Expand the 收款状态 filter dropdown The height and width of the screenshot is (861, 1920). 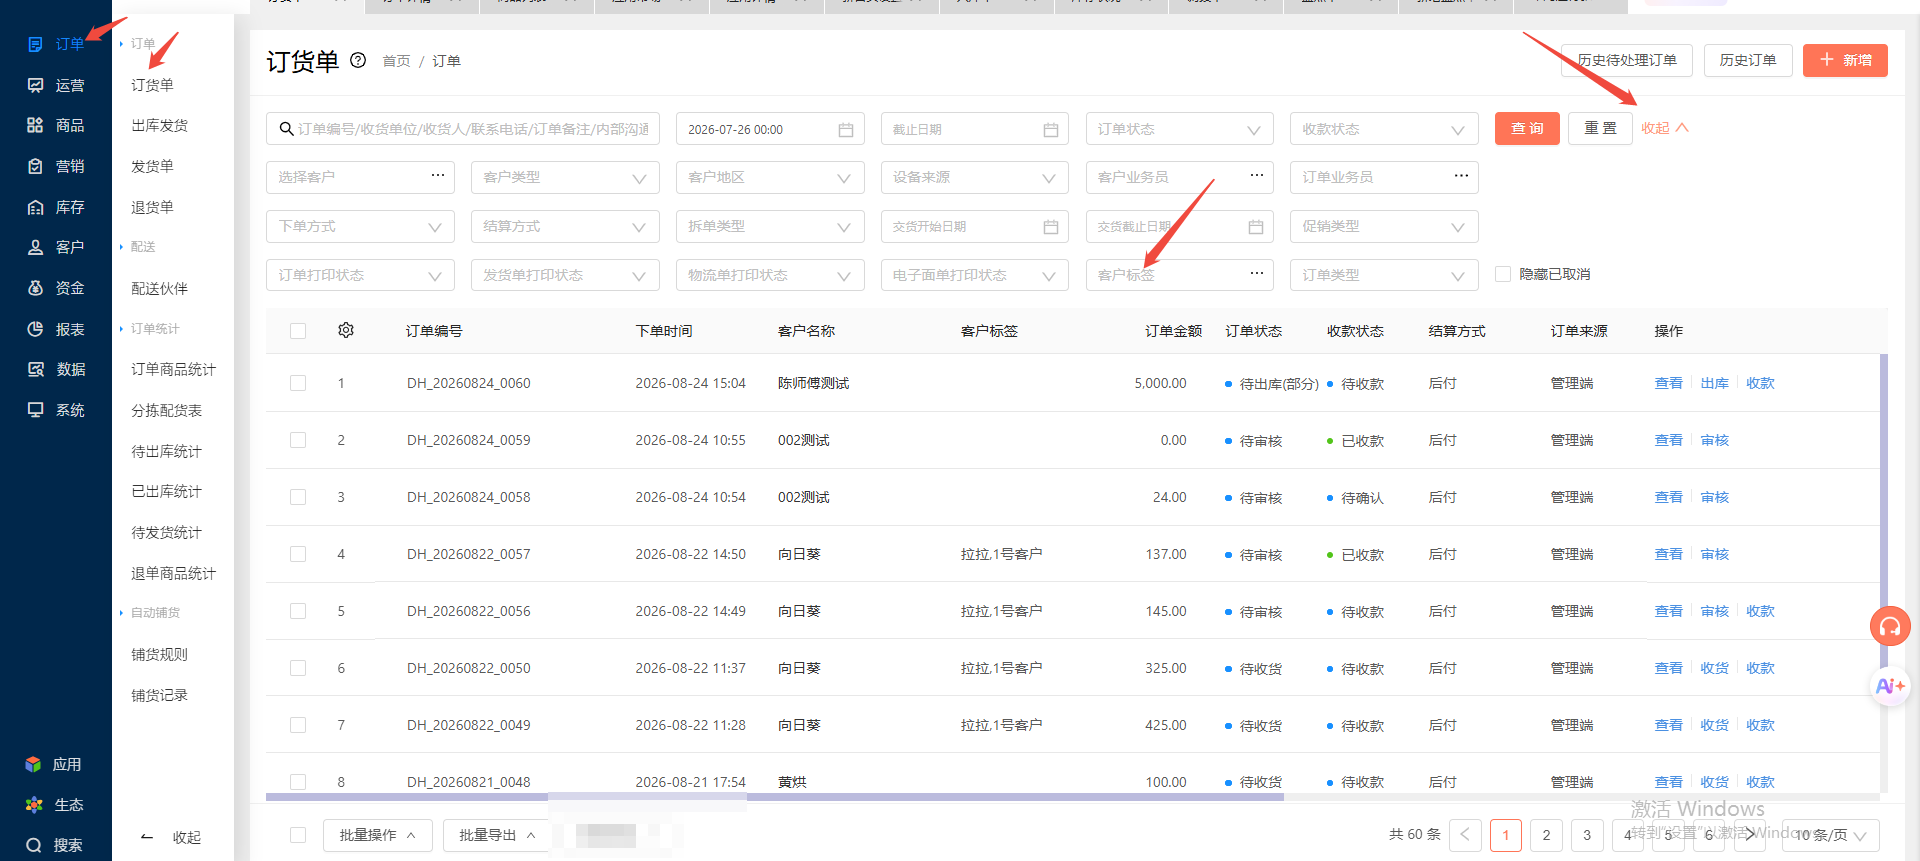click(x=1384, y=129)
